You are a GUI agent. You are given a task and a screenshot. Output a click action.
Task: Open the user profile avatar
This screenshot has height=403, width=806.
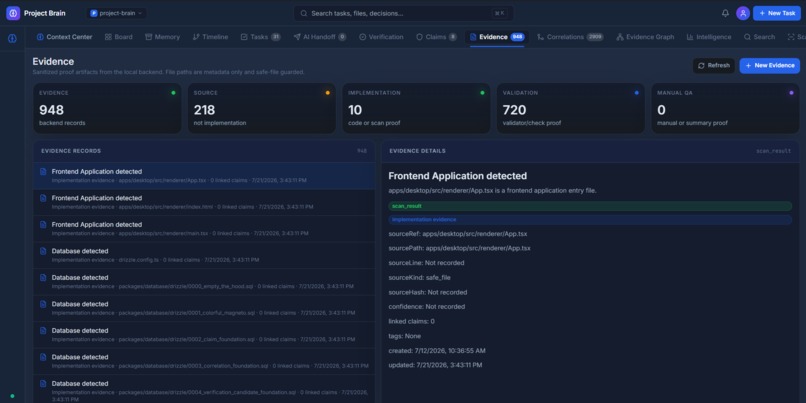coord(743,13)
